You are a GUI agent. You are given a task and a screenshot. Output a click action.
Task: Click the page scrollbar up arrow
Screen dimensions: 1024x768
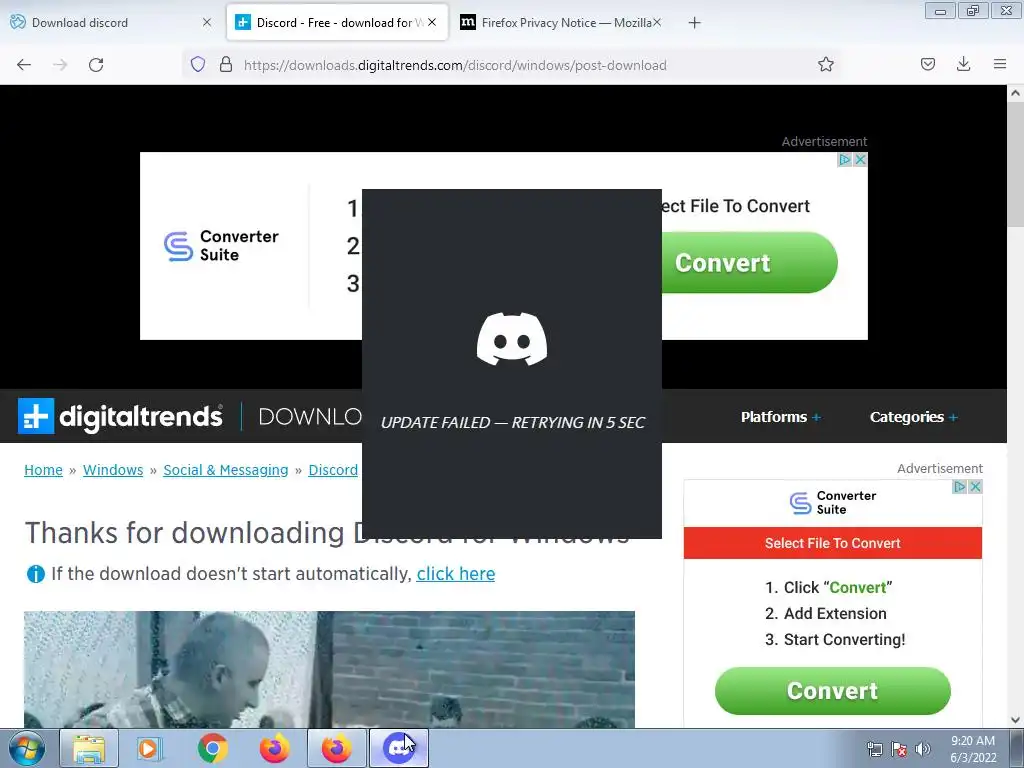click(1015, 93)
